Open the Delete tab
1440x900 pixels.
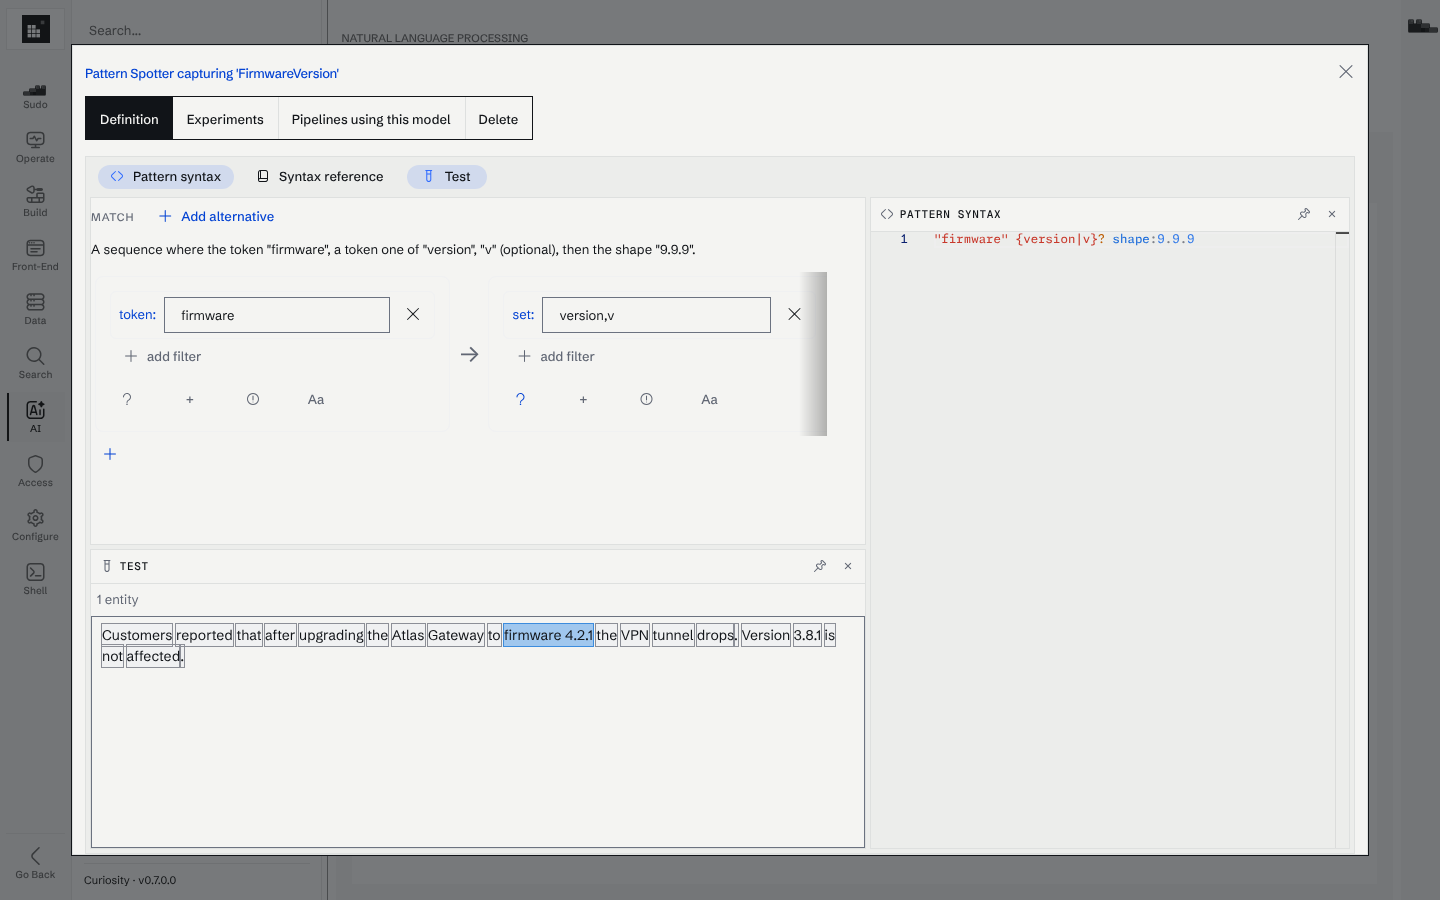pyautogui.click(x=498, y=119)
